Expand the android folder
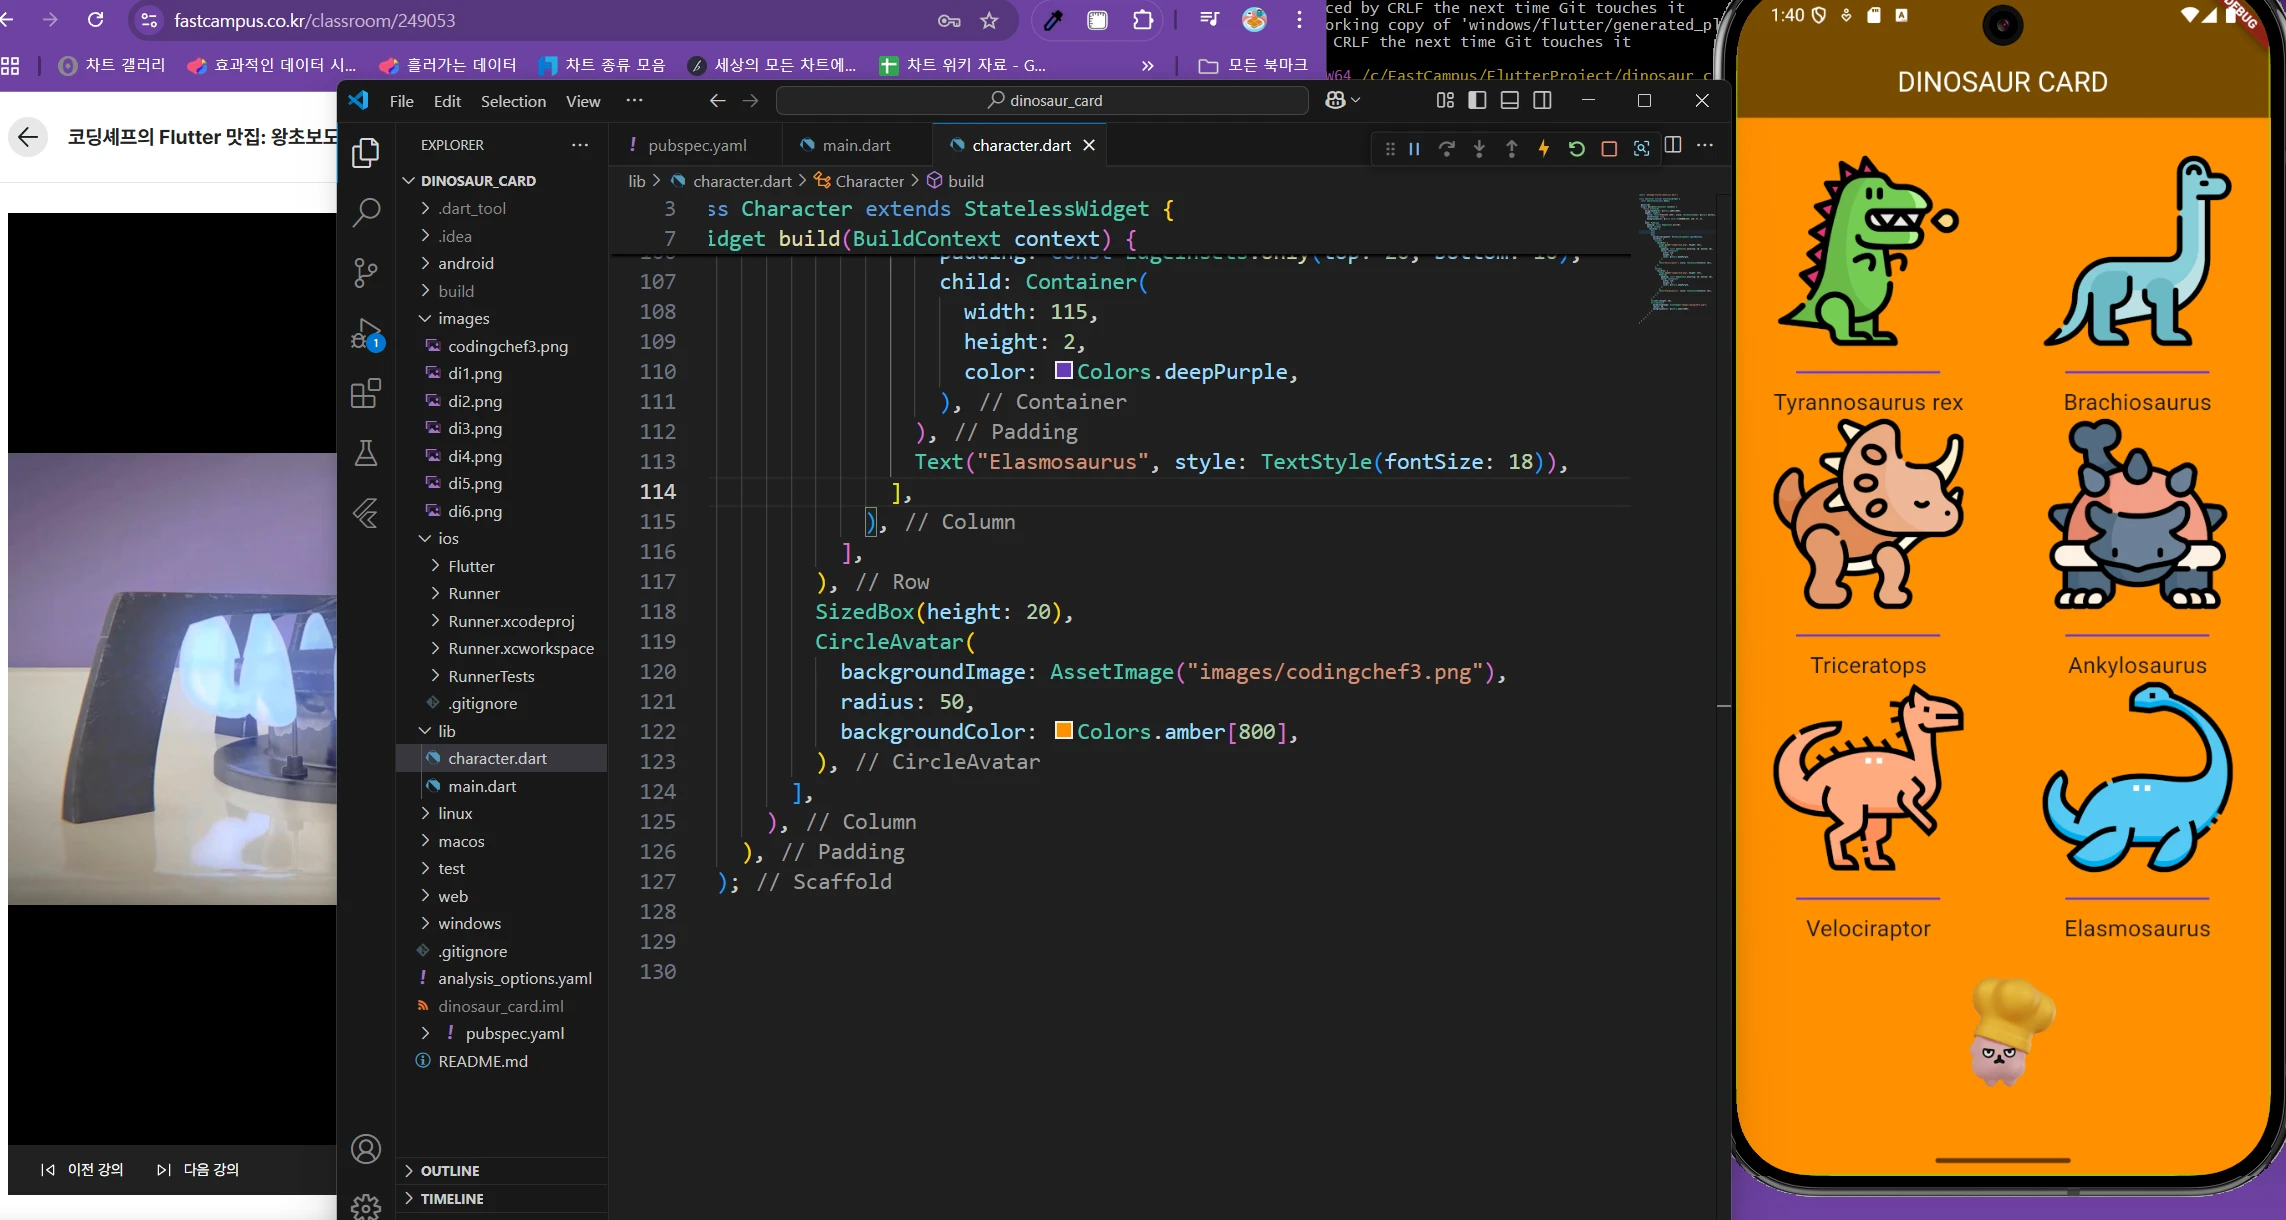The height and width of the screenshot is (1220, 2286). pyautogui.click(x=466, y=263)
